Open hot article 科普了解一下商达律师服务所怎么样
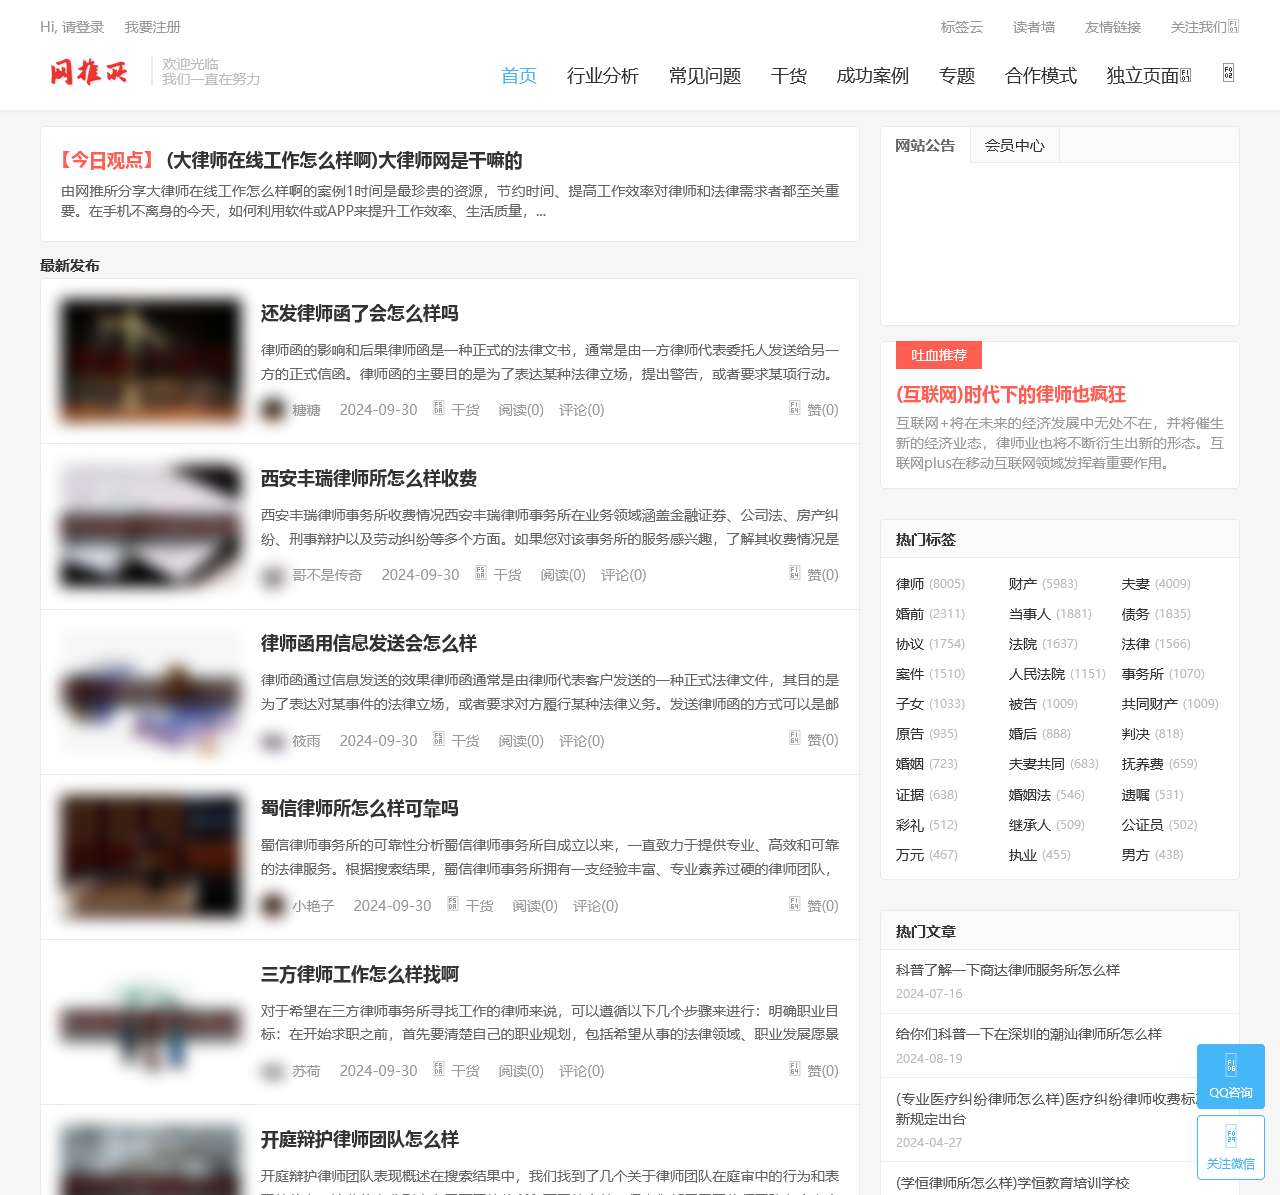 1008,970
